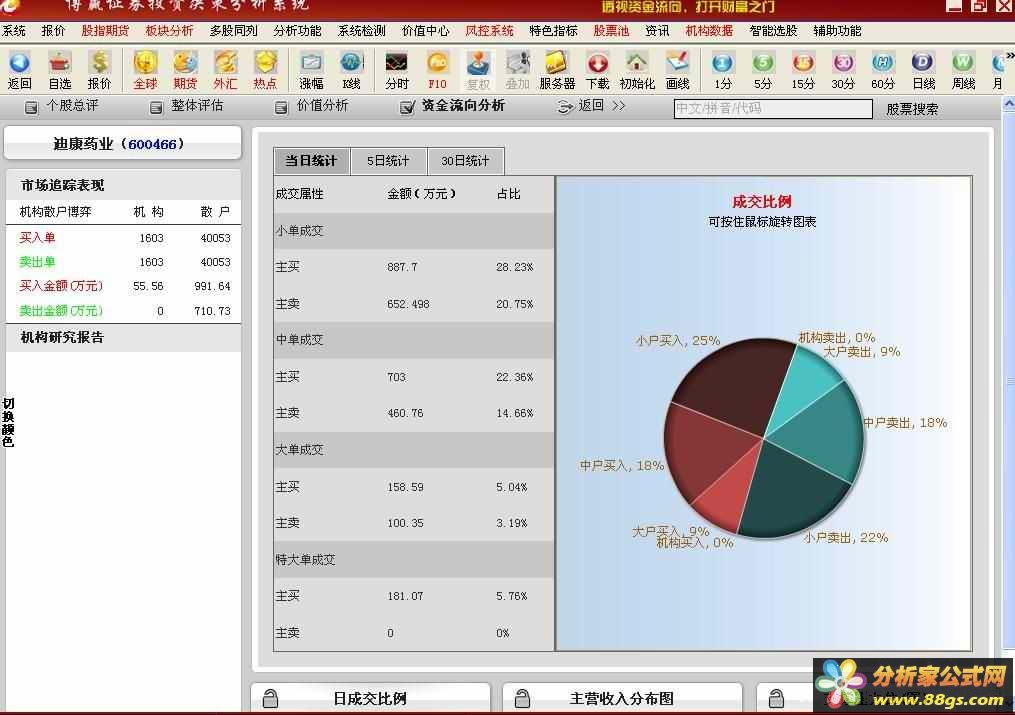Select the 买入金额(万元) row label

point(61,286)
